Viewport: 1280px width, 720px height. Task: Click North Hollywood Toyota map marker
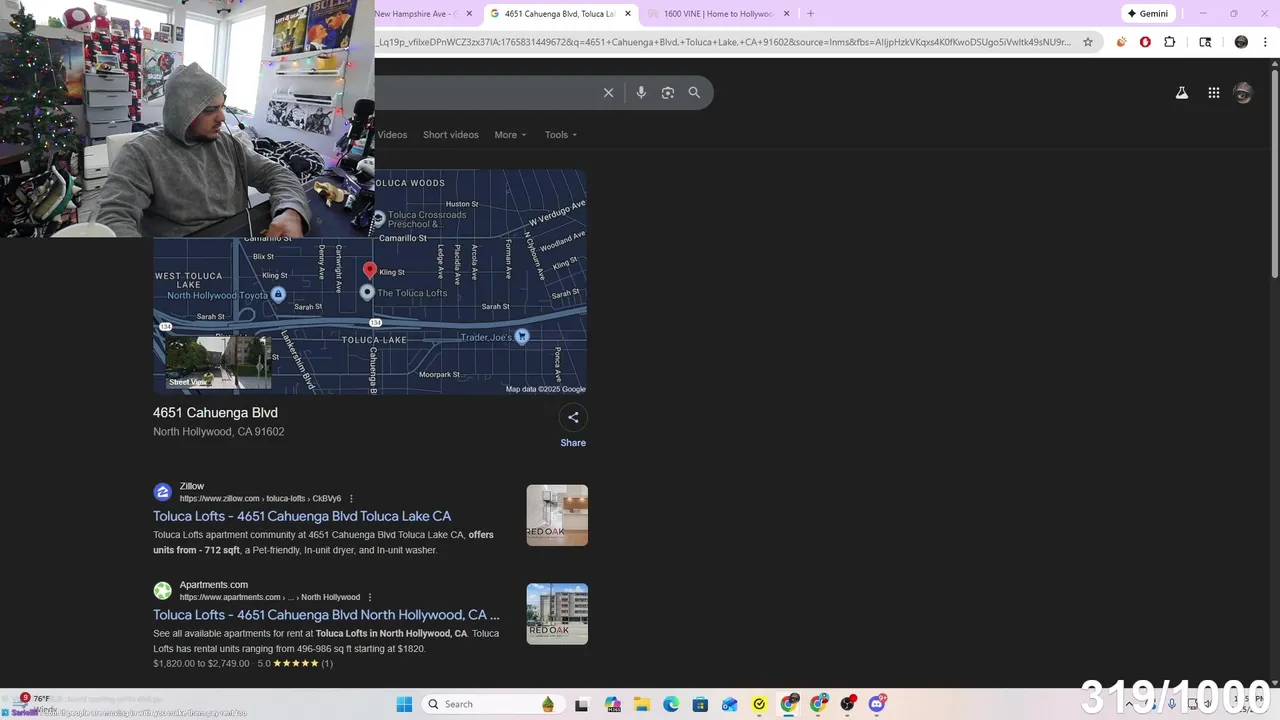point(278,294)
